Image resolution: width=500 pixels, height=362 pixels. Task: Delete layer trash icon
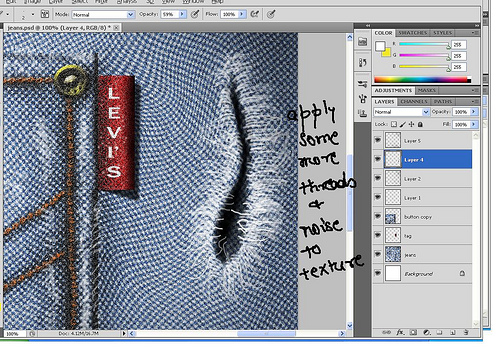pos(466,332)
